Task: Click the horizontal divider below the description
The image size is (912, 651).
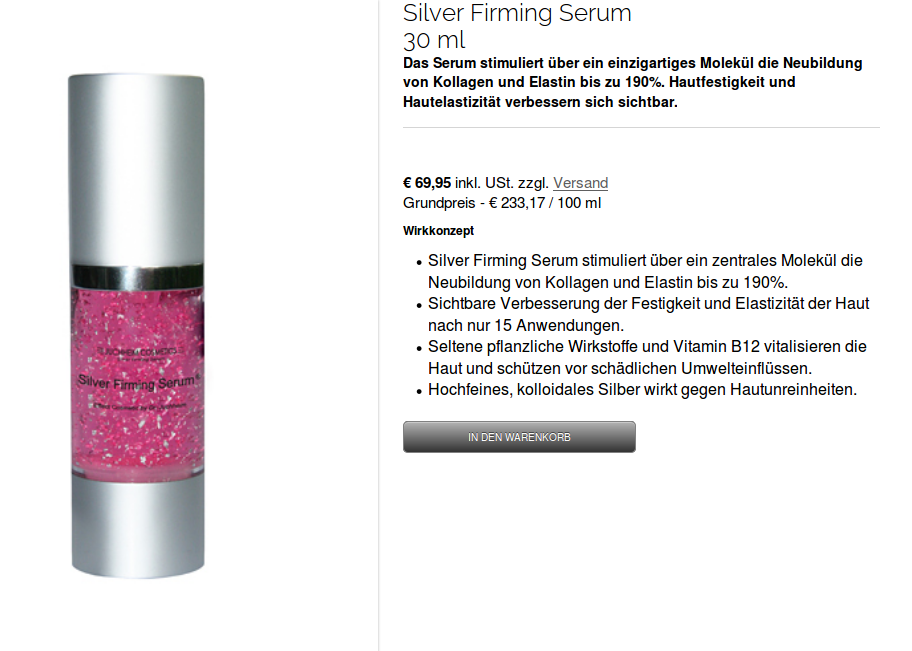Action: tap(641, 127)
